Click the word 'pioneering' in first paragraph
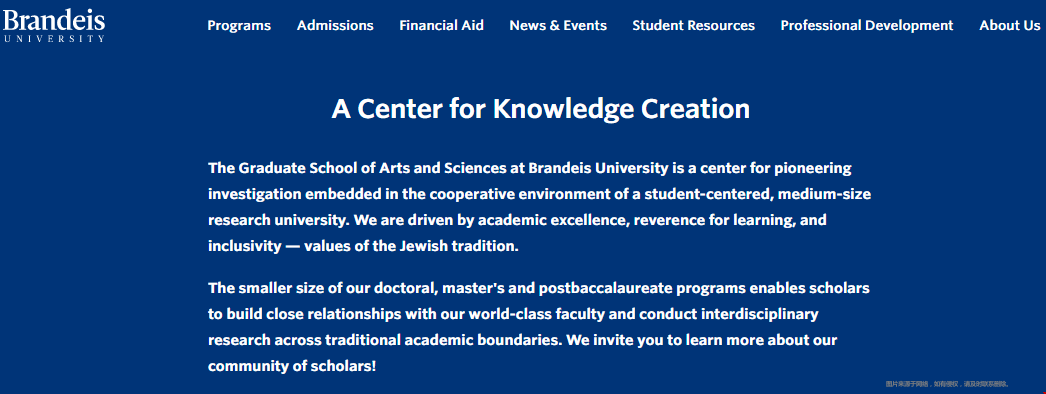The height and width of the screenshot is (394, 1046). (x=815, y=168)
